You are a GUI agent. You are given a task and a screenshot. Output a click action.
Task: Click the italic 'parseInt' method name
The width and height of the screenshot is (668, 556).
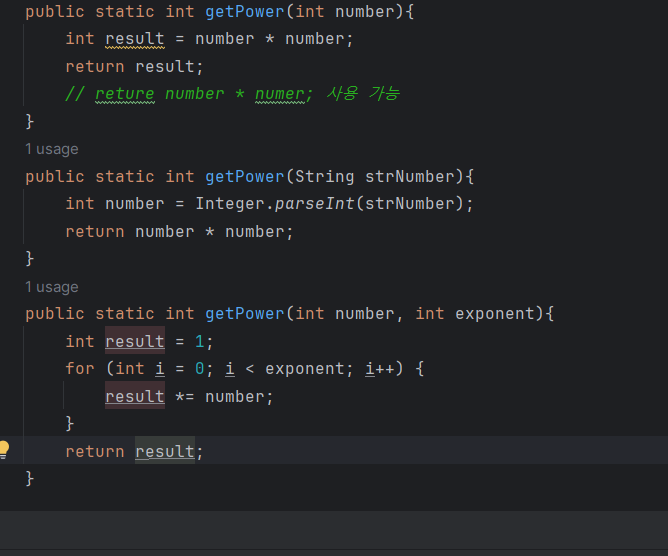click(314, 204)
